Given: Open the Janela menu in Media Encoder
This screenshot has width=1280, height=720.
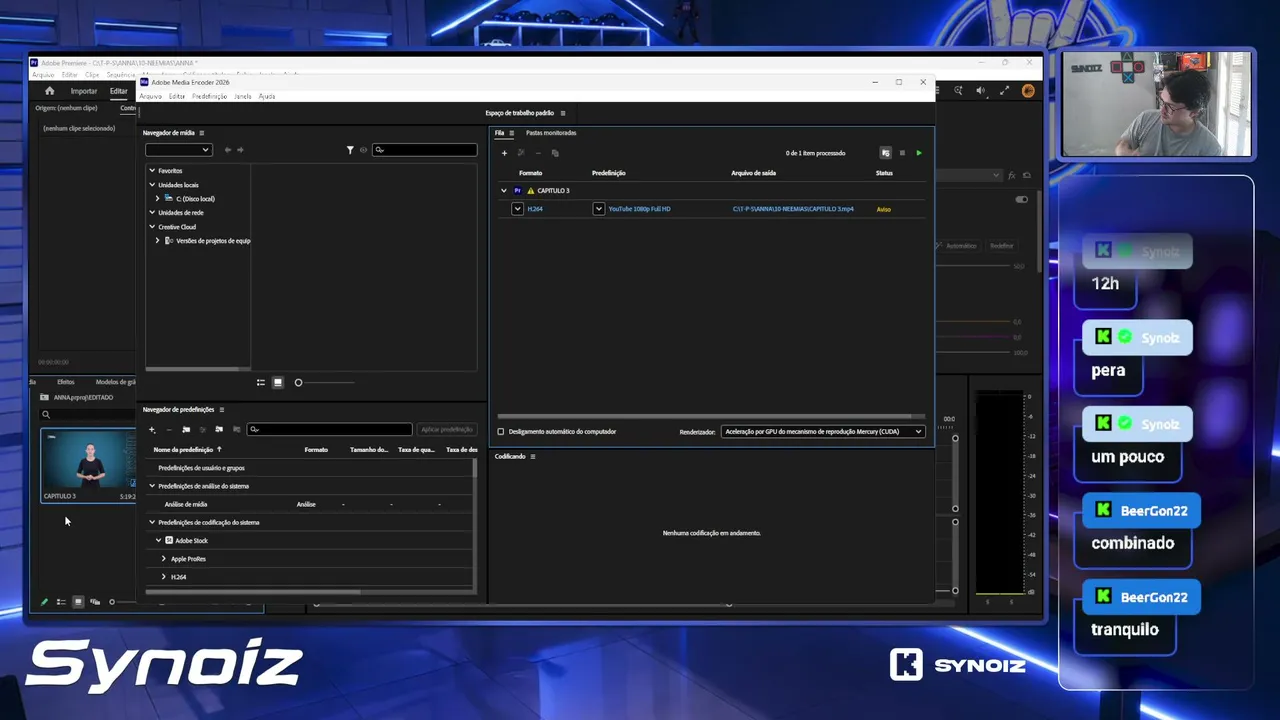Looking at the screenshot, I should pos(242,96).
